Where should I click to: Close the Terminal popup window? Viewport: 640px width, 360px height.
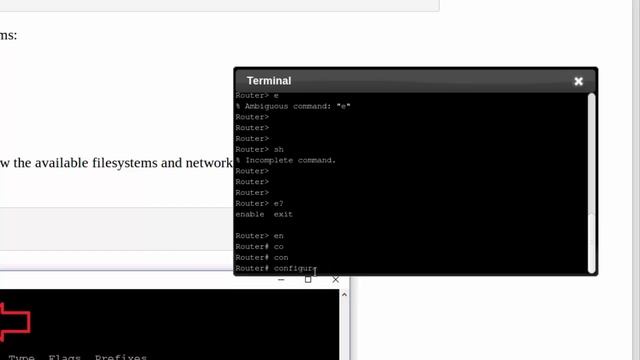point(578,81)
